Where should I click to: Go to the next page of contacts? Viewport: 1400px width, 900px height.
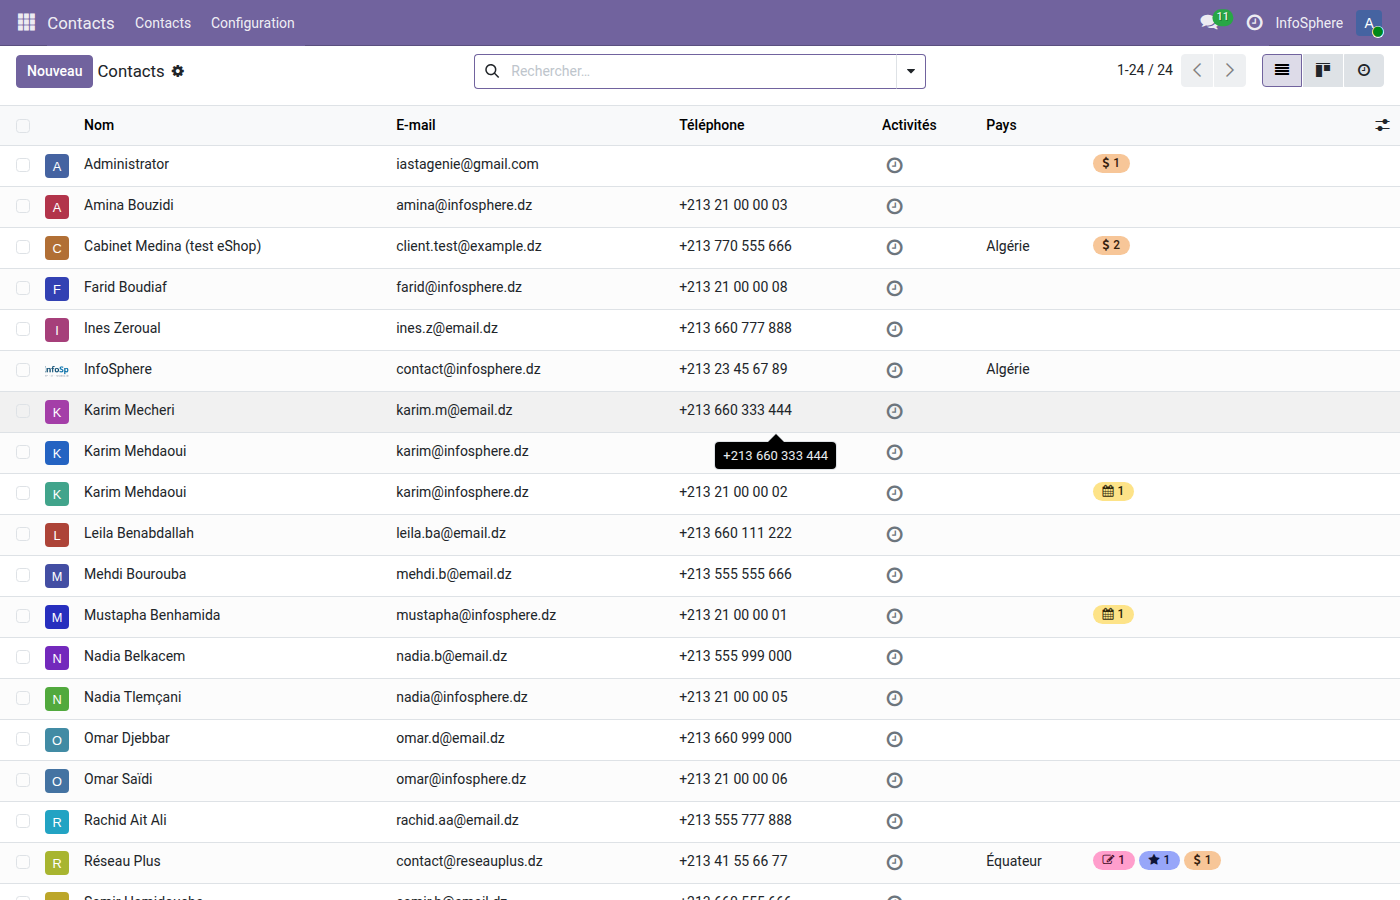tap(1229, 70)
